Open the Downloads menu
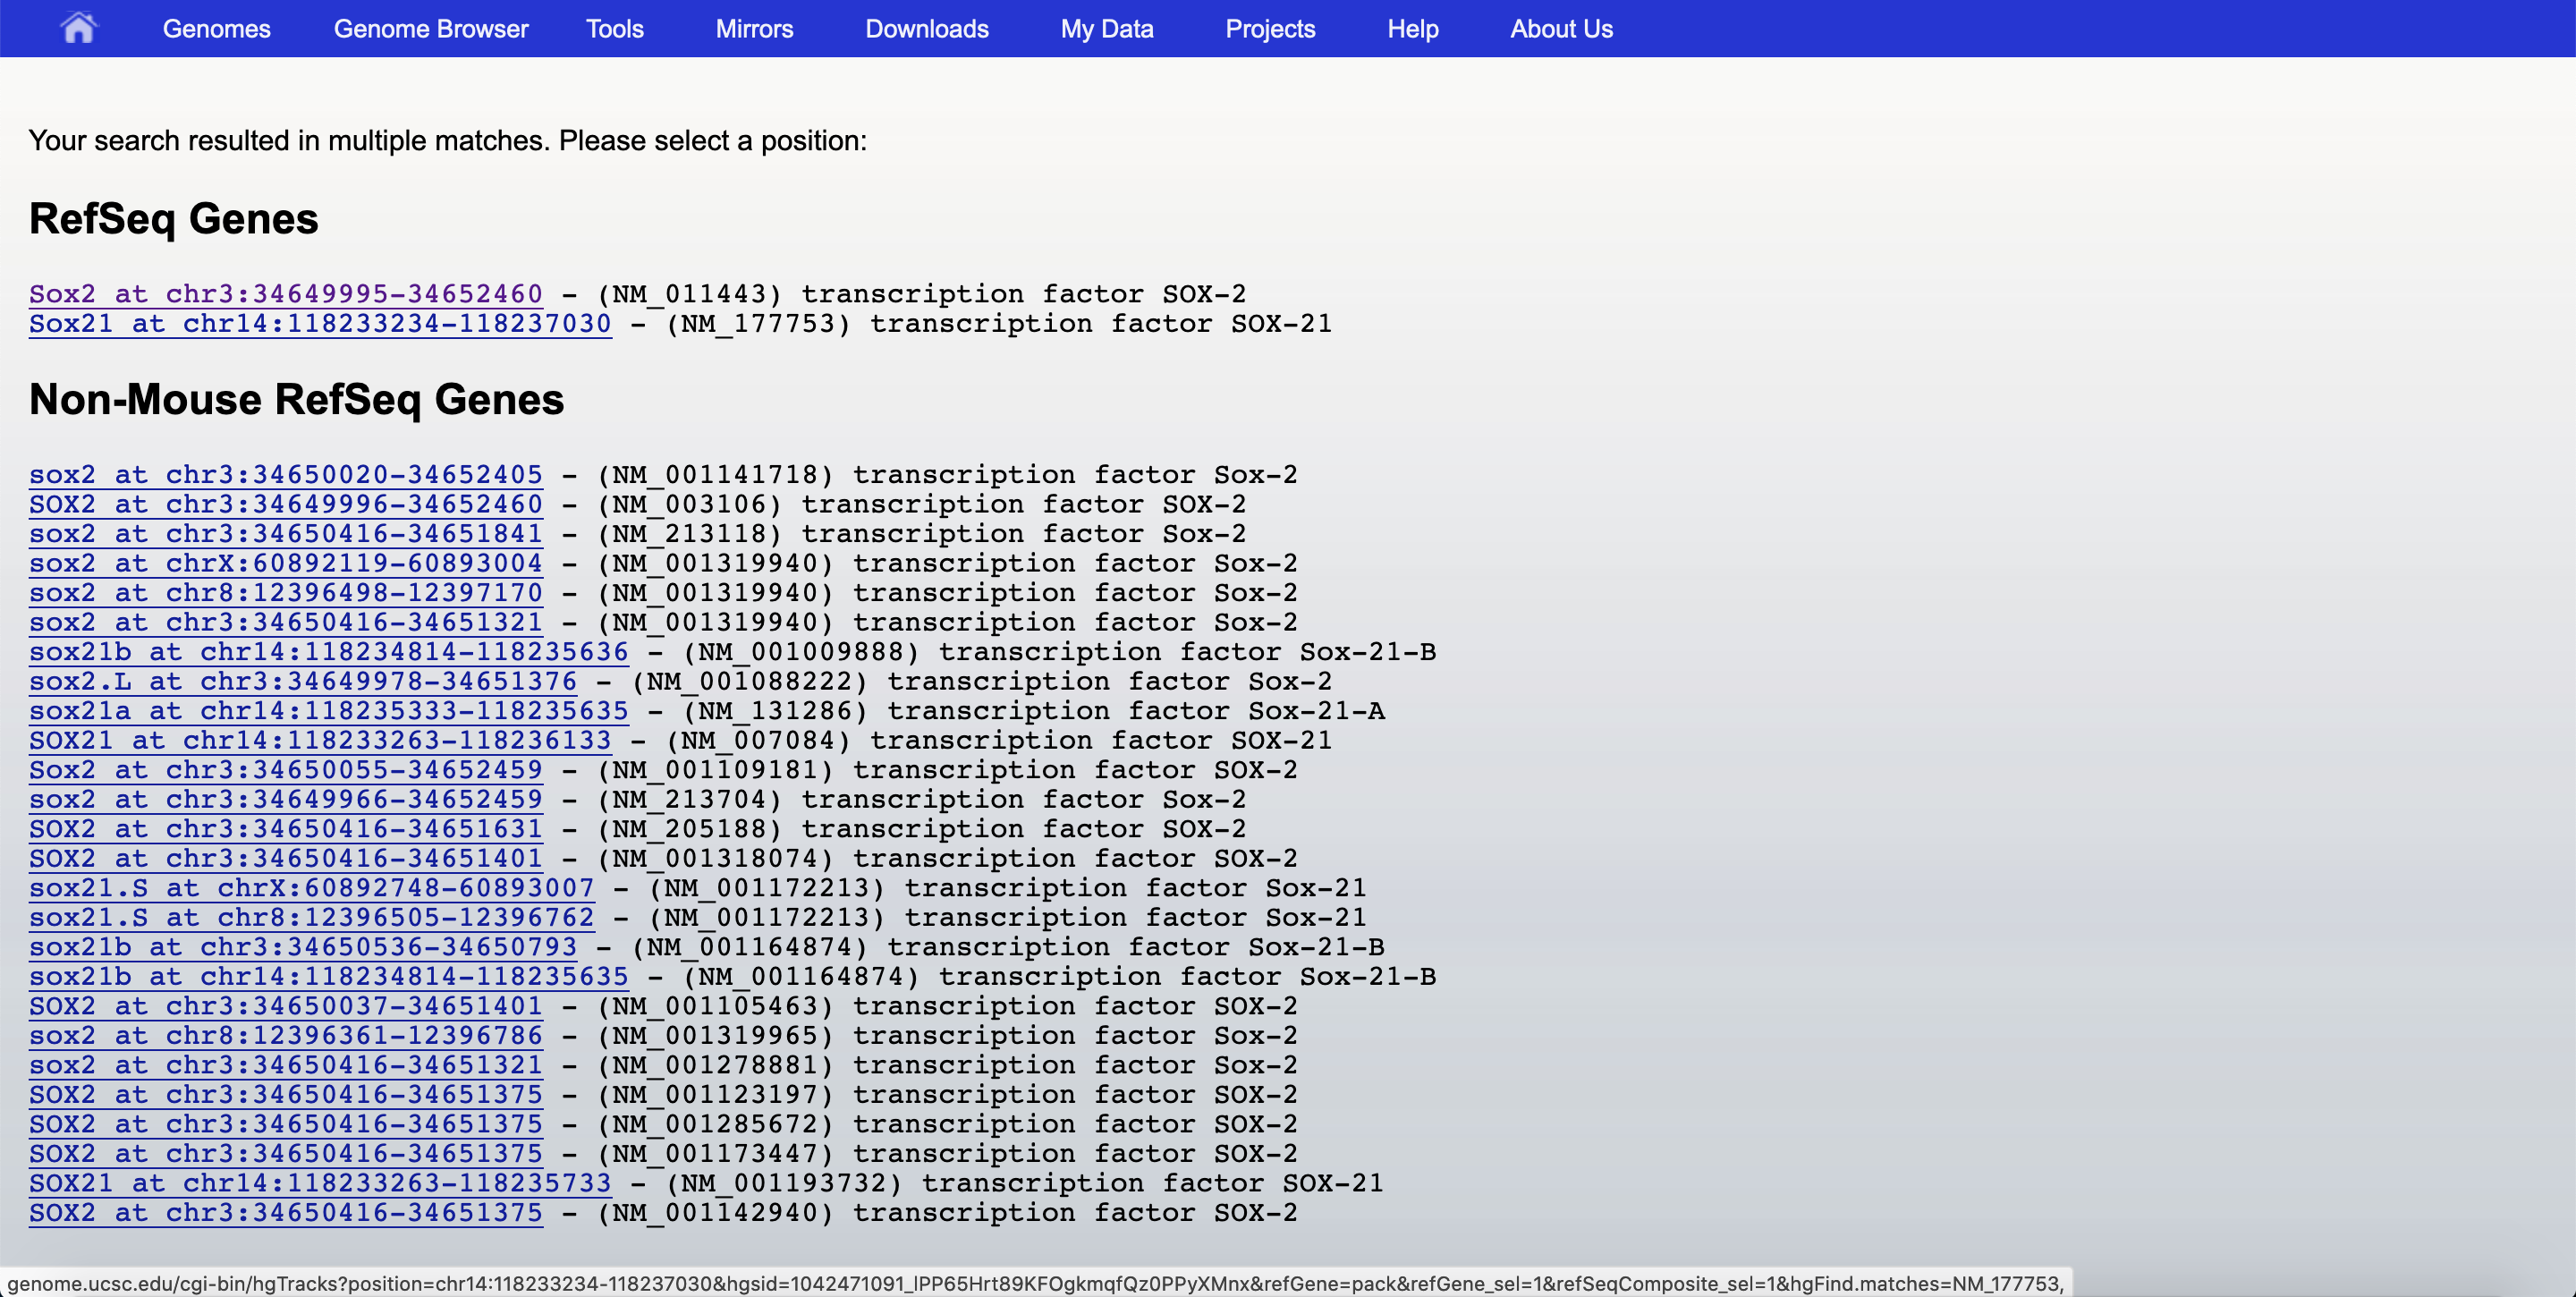Image resolution: width=2576 pixels, height=1297 pixels. point(926,29)
